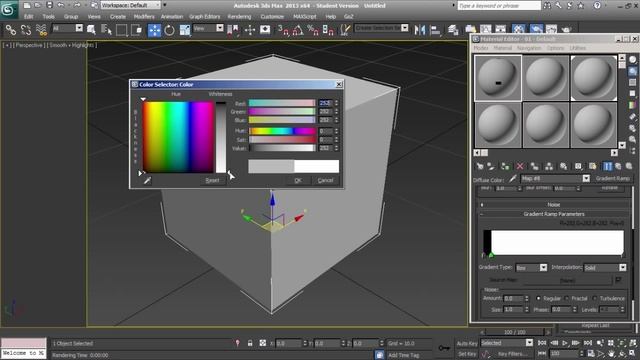The width and height of the screenshot is (640, 360).
Task: Pick color with Color Selector eyedropper
Action: (147, 180)
